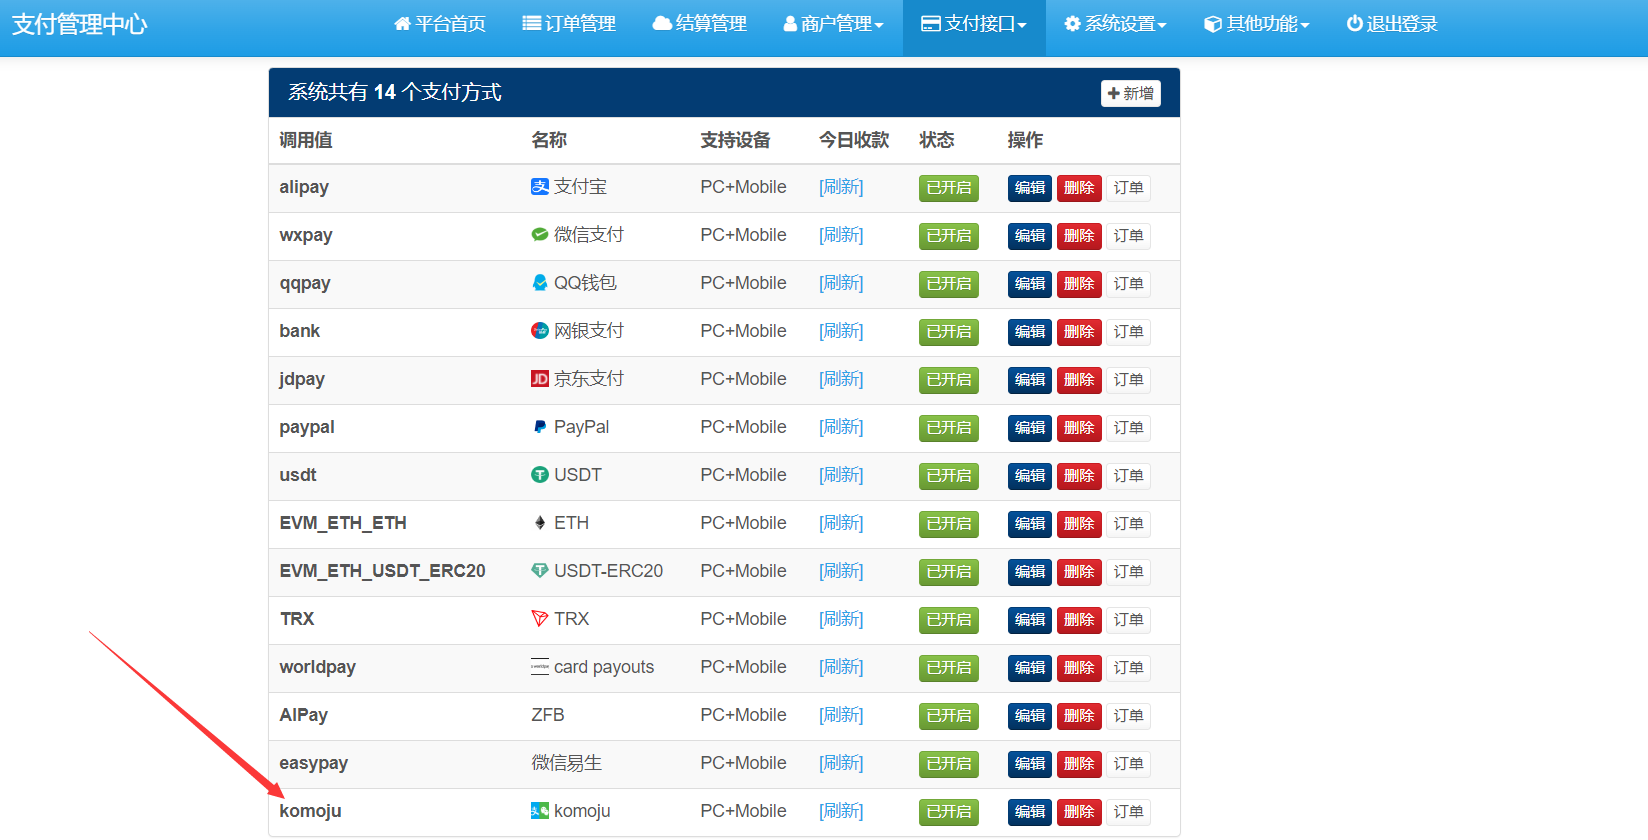
Task: Delete the qqpay payment method
Action: pyautogui.click(x=1079, y=284)
